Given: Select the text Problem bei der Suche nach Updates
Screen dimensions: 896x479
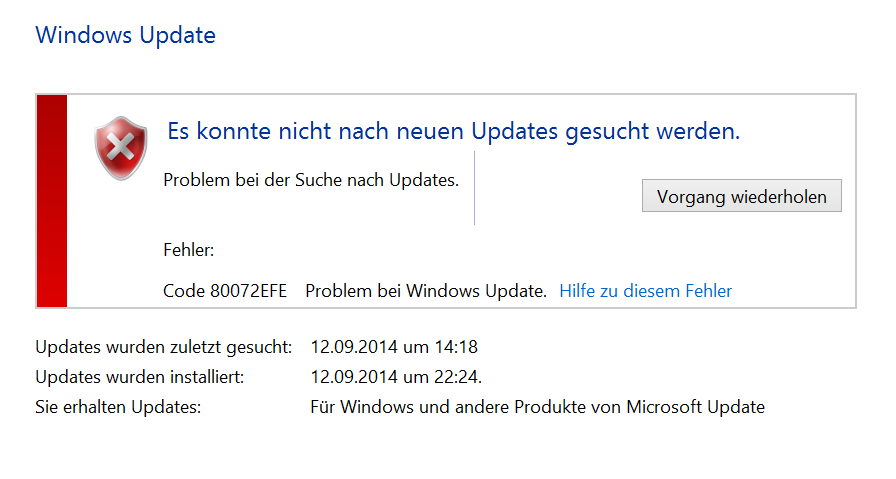Looking at the screenshot, I should (x=311, y=180).
